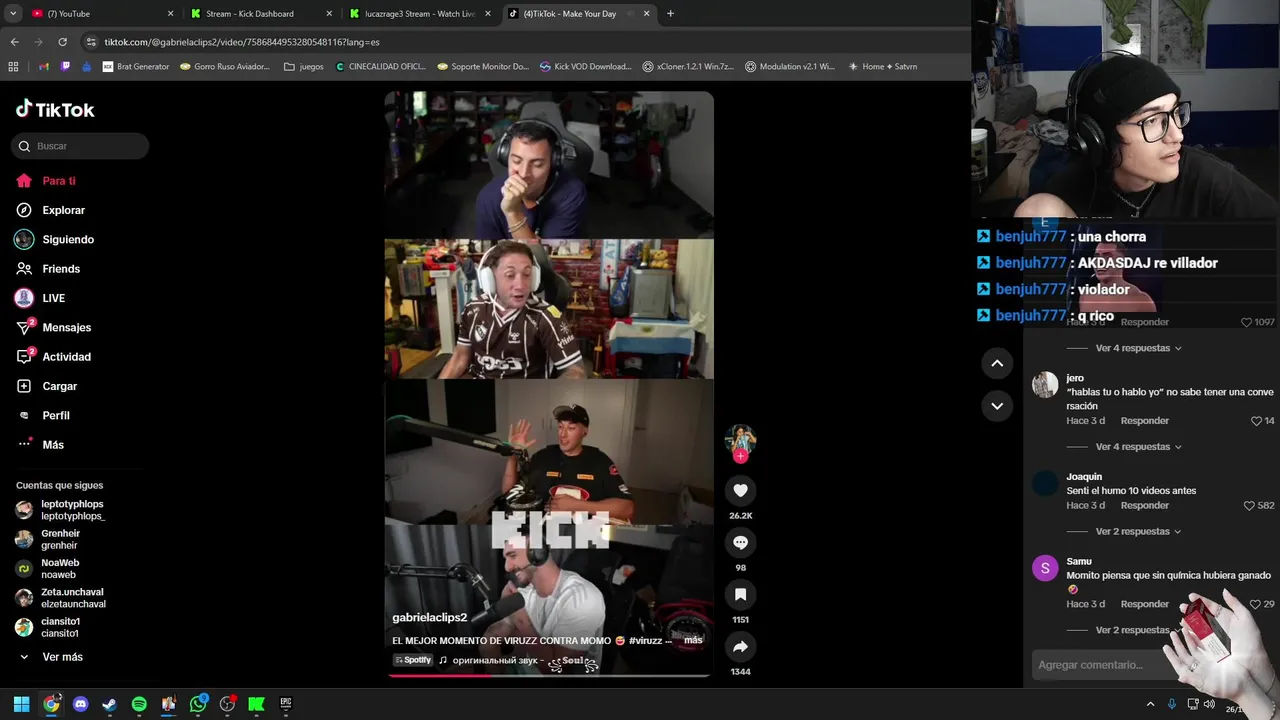Open Epic Games launcher from the taskbar

click(x=286, y=704)
